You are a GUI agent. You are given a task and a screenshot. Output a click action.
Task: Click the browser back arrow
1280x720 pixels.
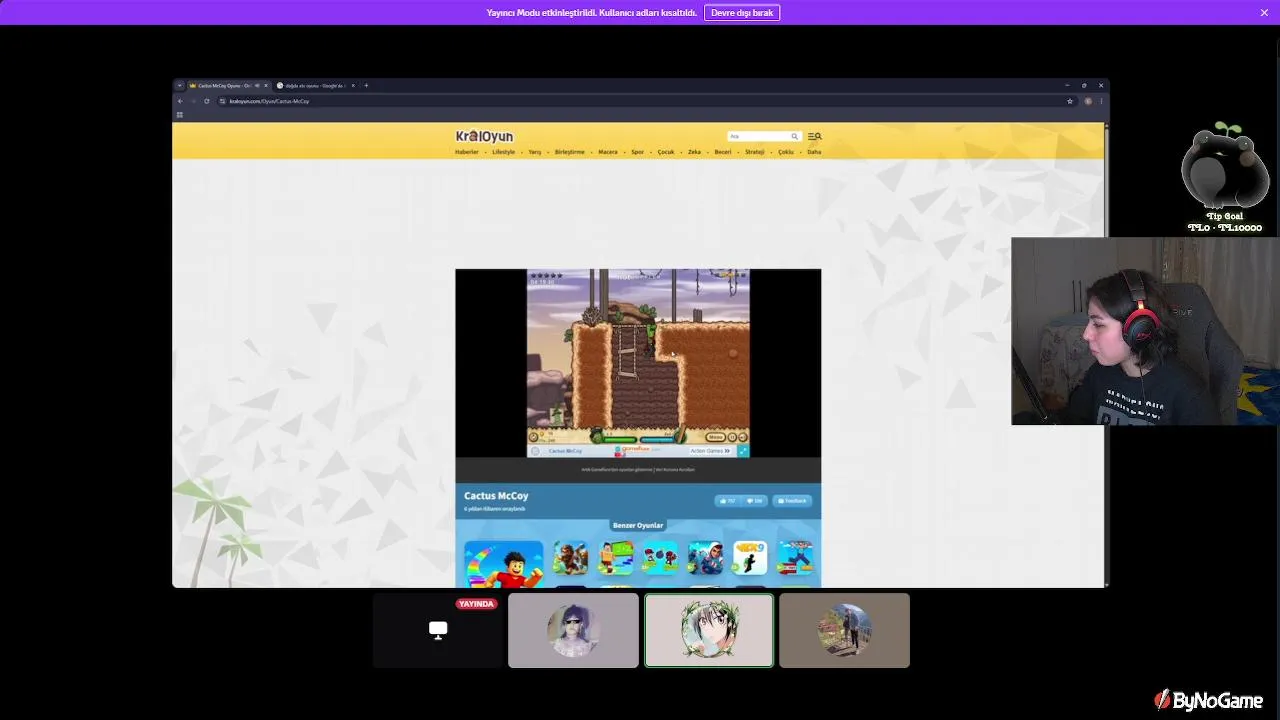pyautogui.click(x=181, y=101)
